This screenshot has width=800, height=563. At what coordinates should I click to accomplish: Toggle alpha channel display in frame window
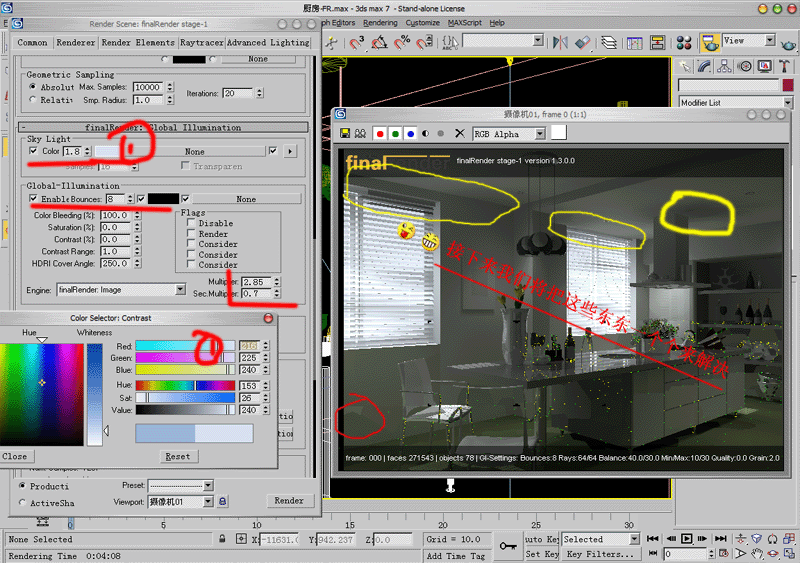pos(426,134)
